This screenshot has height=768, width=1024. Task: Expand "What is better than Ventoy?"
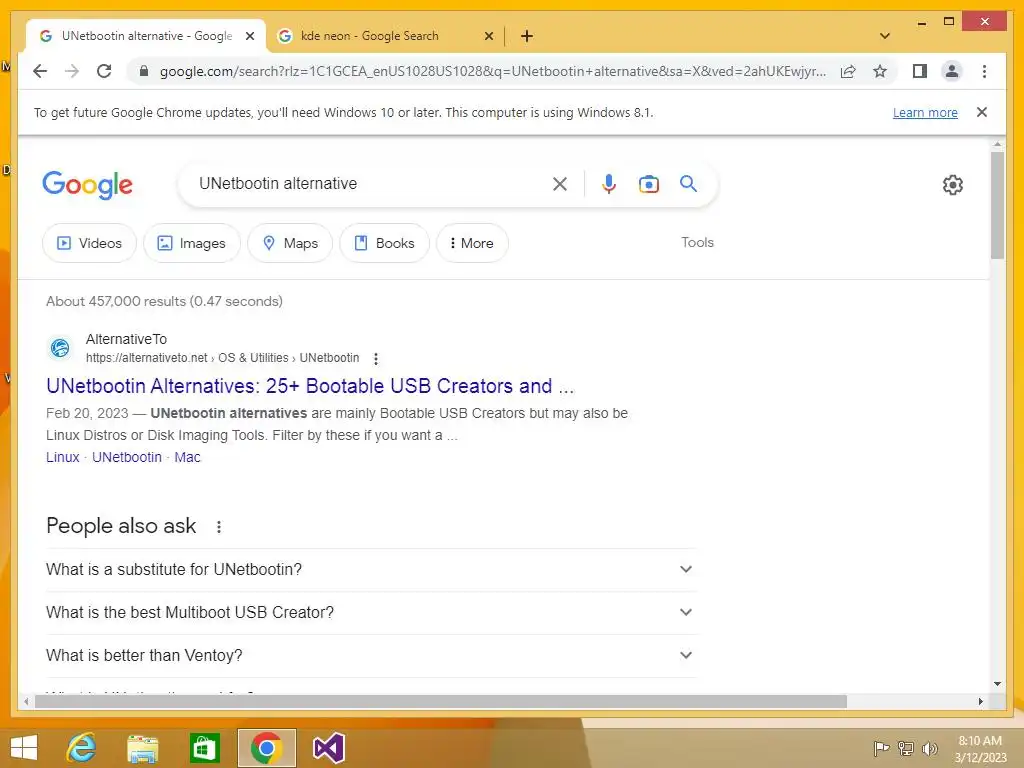pos(371,656)
